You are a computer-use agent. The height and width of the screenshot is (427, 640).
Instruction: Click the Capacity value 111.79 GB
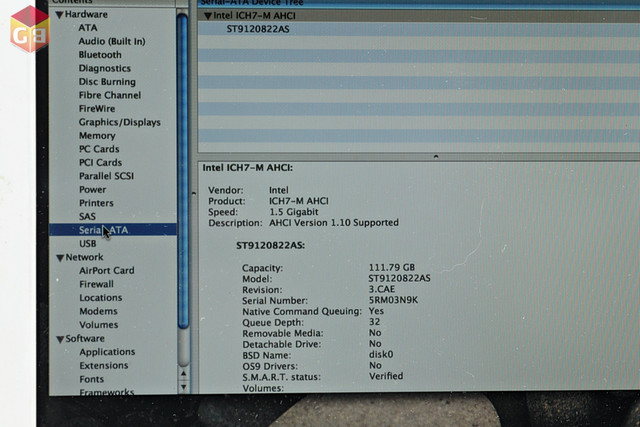pos(392,267)
